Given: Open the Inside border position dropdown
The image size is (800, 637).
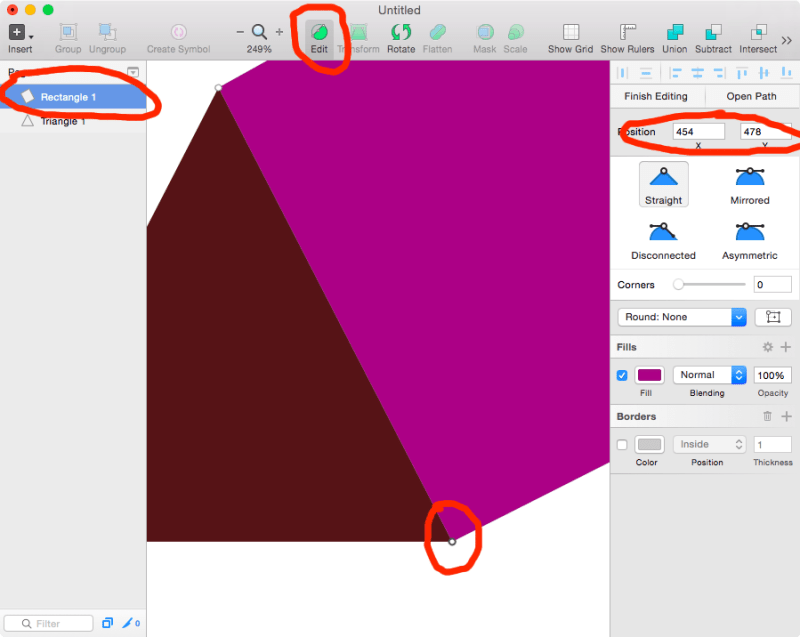Looking at the screenshot, I should [x=709, y=444].
